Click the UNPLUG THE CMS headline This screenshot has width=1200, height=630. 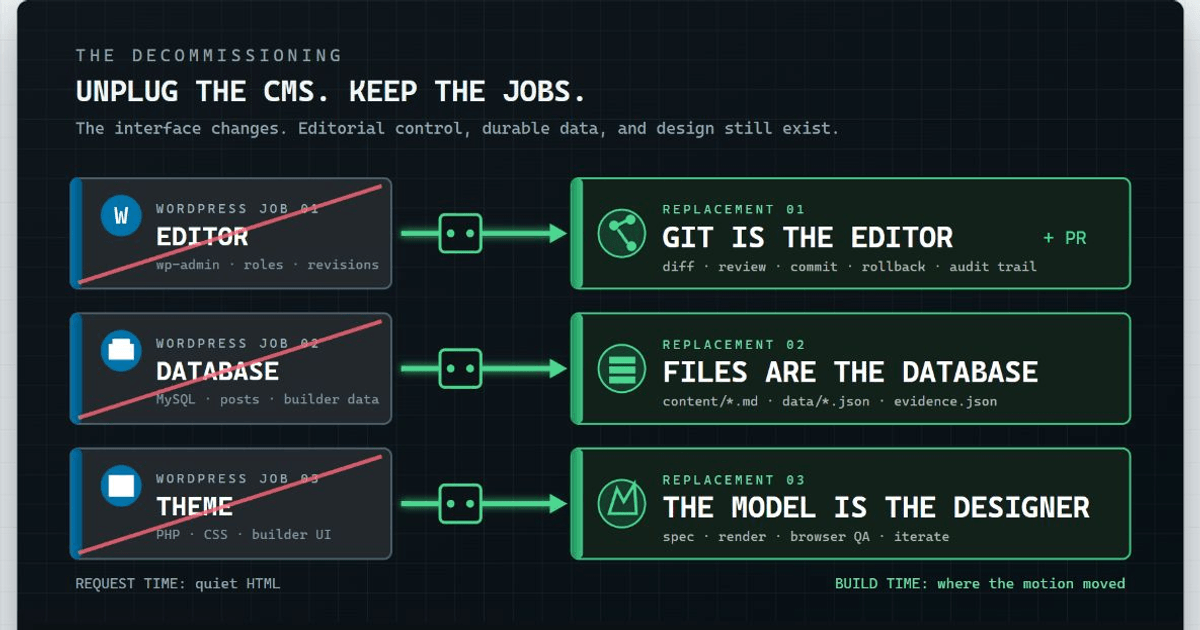330,92
